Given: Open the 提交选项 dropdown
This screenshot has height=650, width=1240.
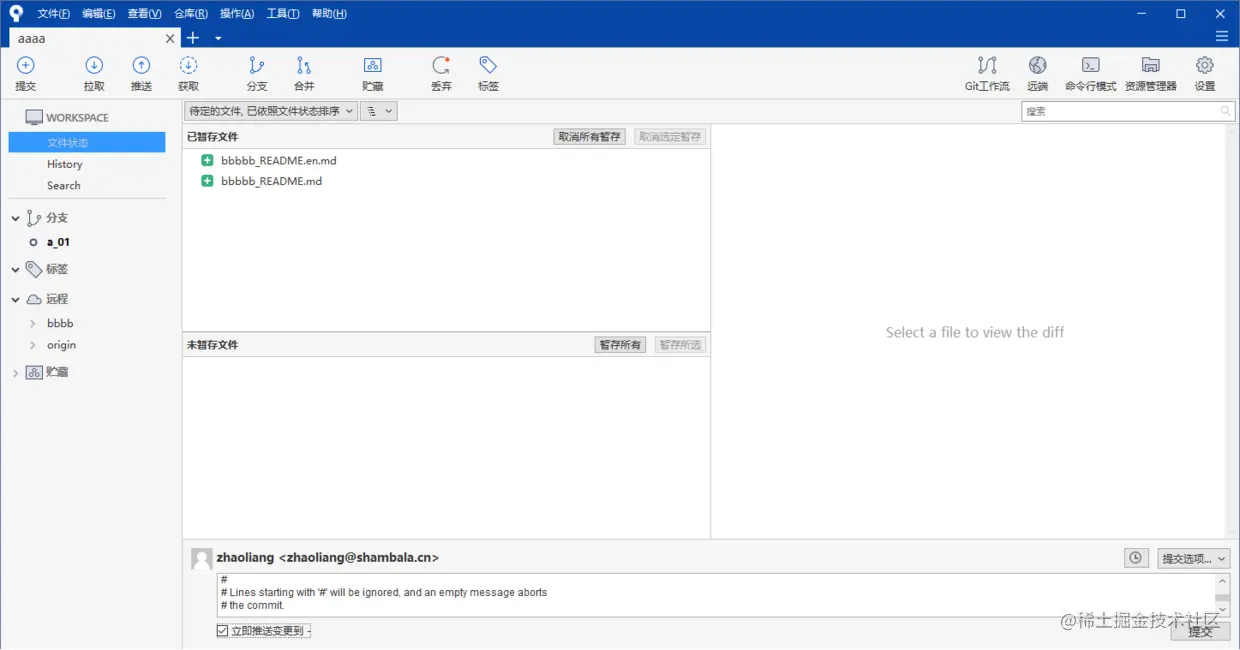Looking at the screenshot, I should coord(1194,558).
